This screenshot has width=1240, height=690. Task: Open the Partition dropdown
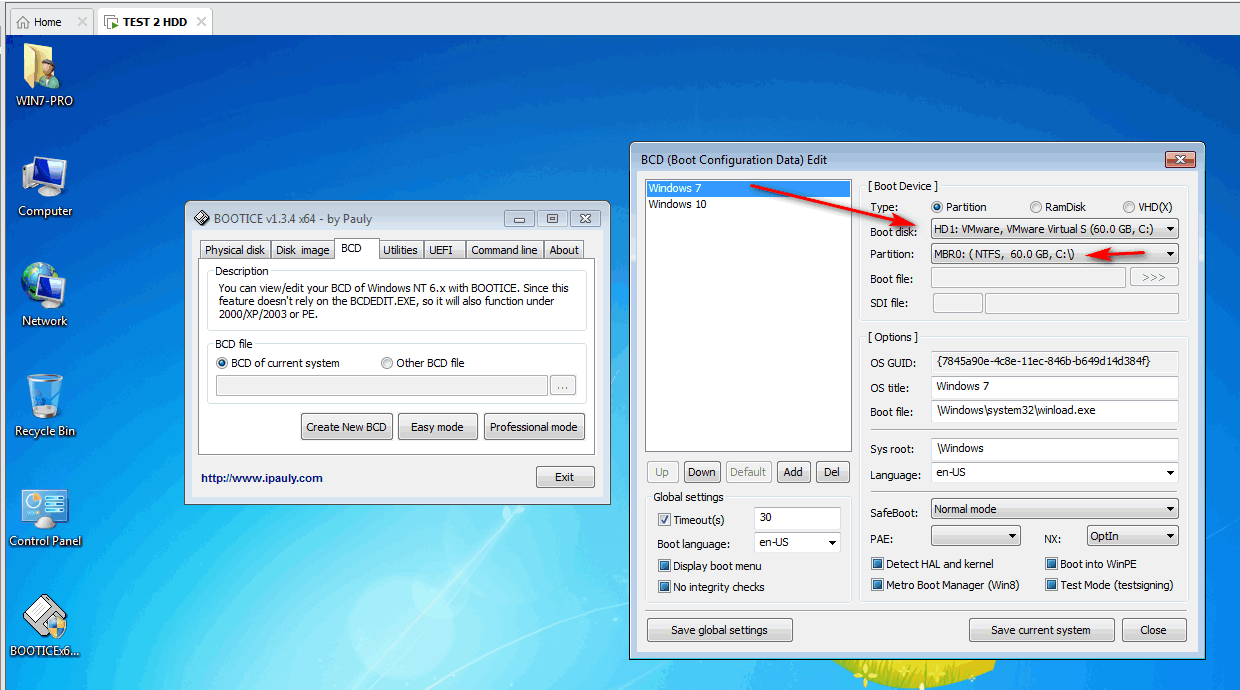pos(1054,254)
